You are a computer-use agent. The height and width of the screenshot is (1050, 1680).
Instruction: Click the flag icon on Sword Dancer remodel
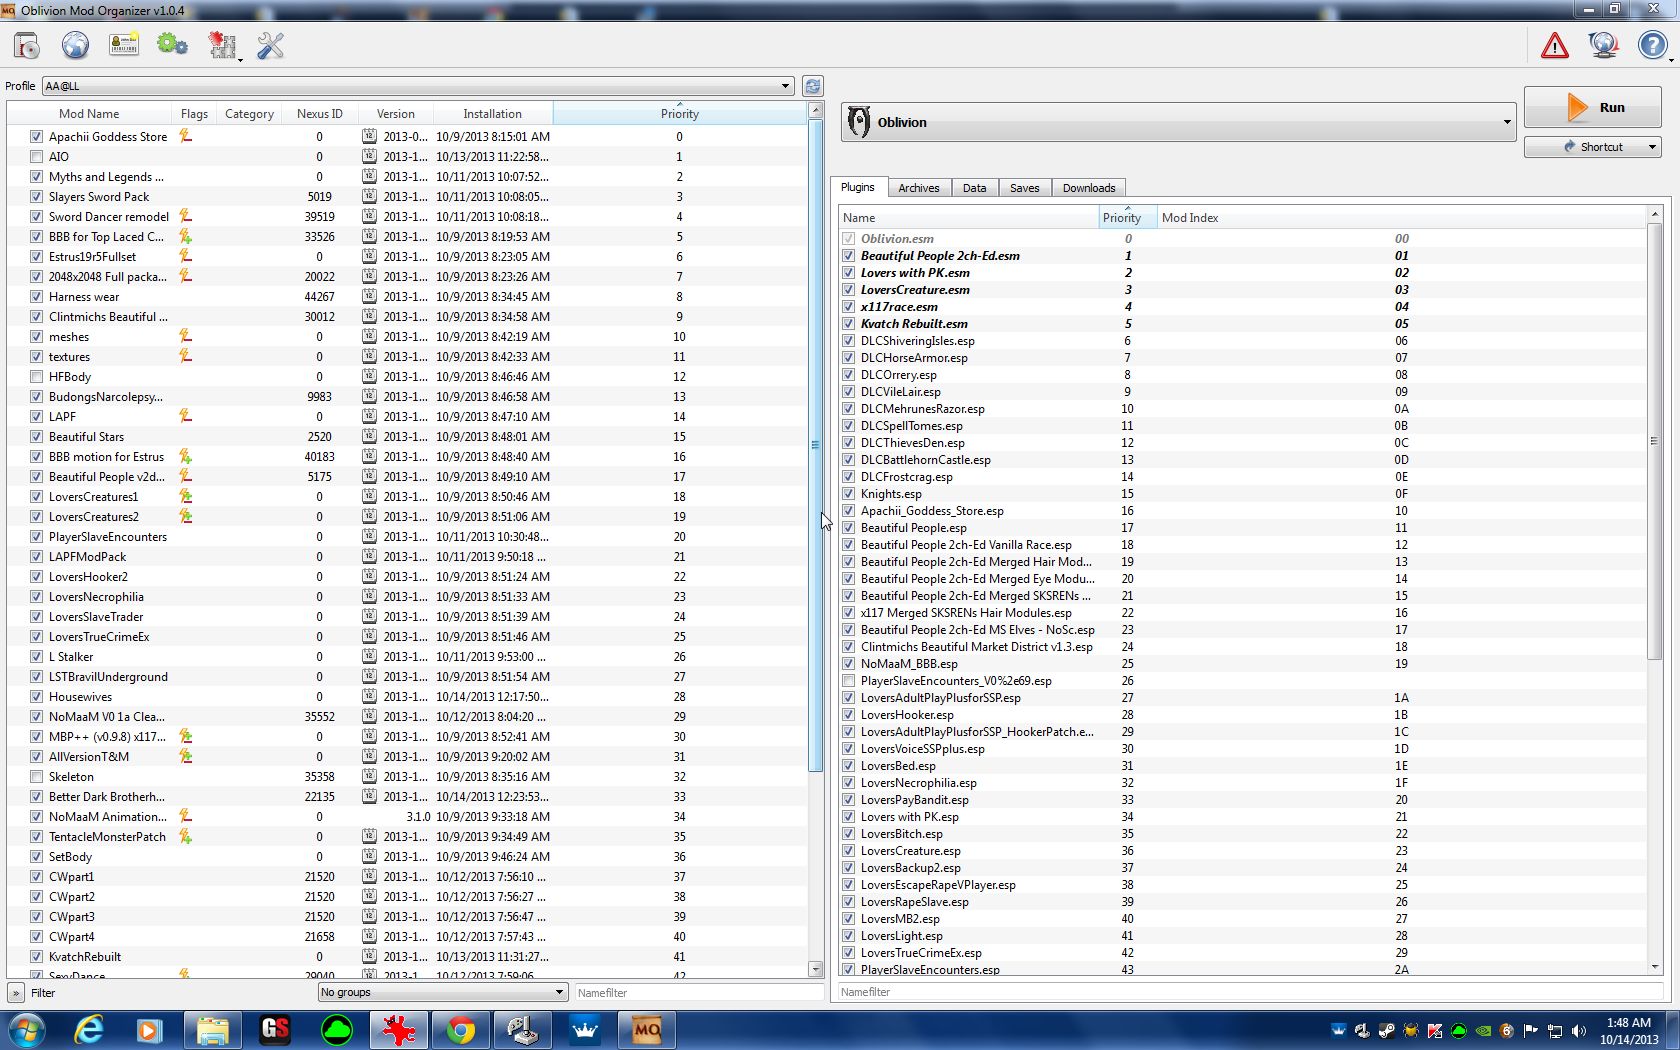click(185, 216)
